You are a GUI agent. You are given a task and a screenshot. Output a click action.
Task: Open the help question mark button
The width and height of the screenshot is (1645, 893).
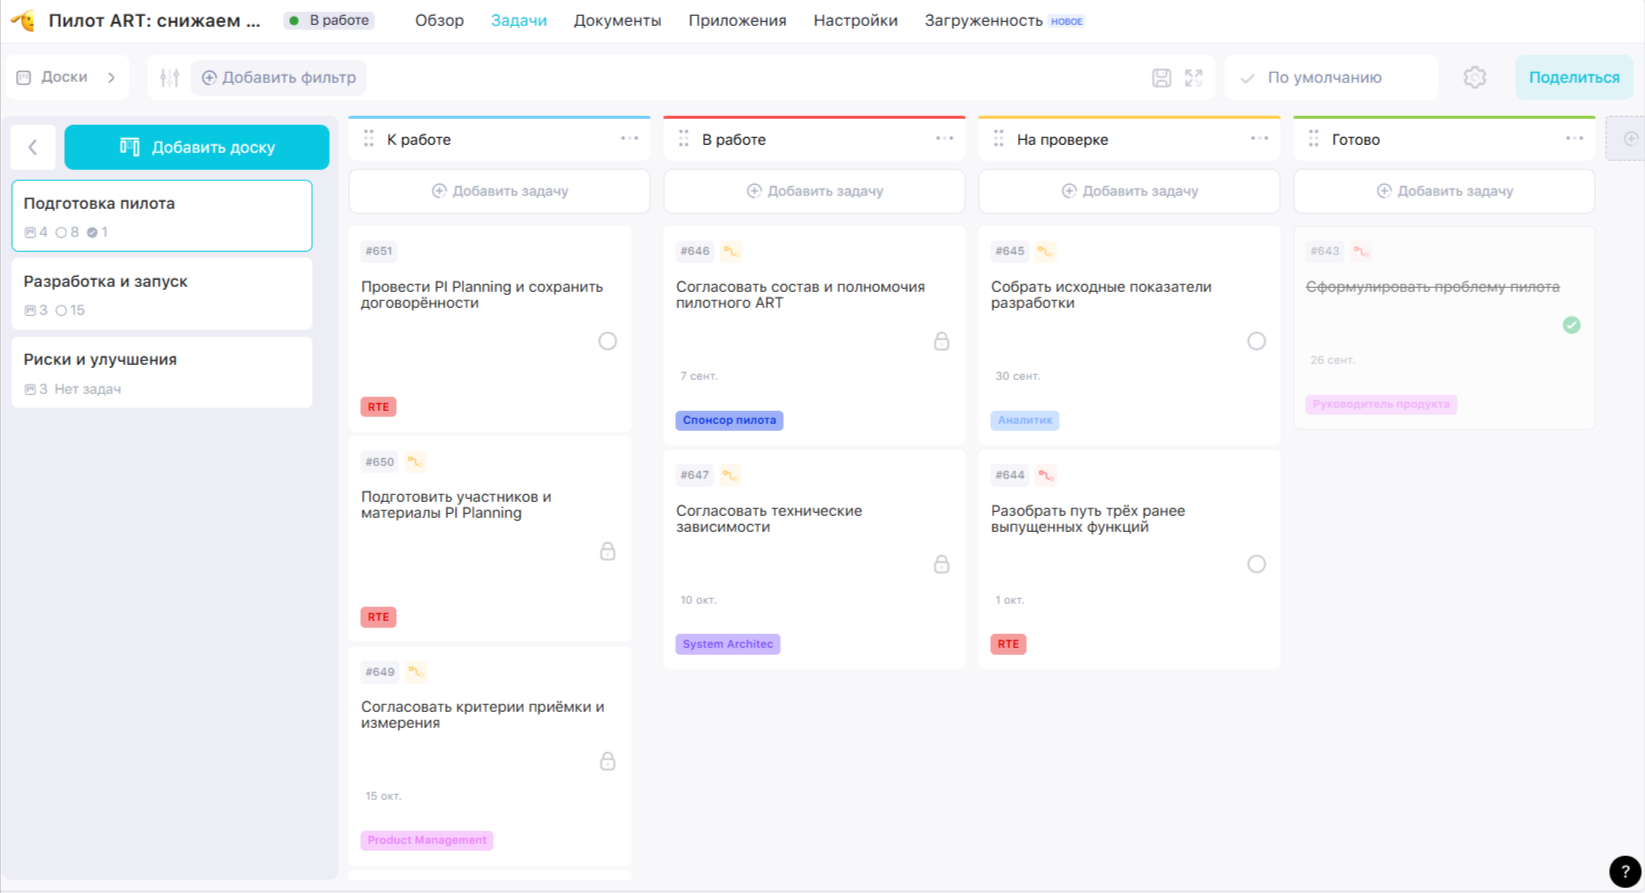click(x=1625, y=871)
